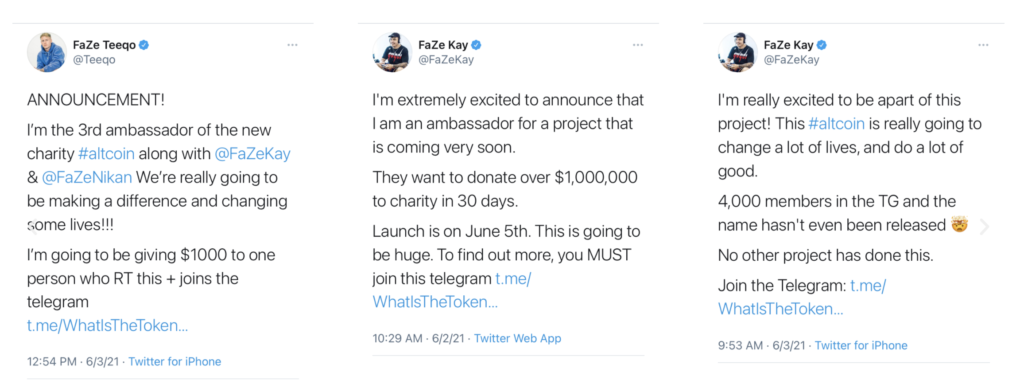The image size is (1024, 384).
Task: Click FaZe Teeqo's verified badge
Action: (x=144, y=45)
